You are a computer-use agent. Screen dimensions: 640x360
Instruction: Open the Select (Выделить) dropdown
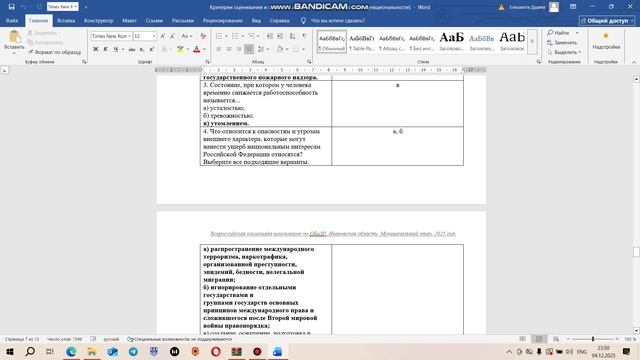pyautogui.click(x=564, y=52)
